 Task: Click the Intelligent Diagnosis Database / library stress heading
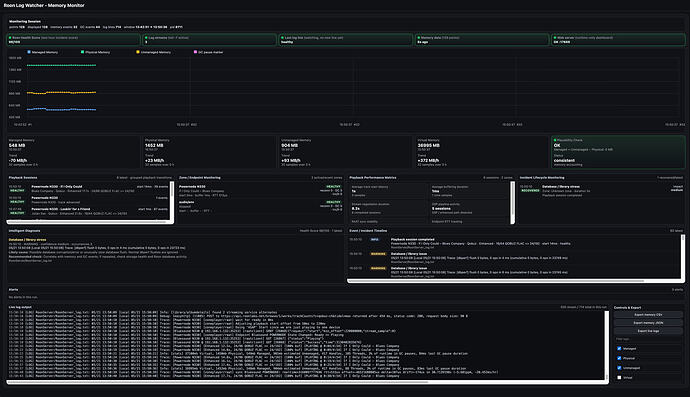point(27,240)
